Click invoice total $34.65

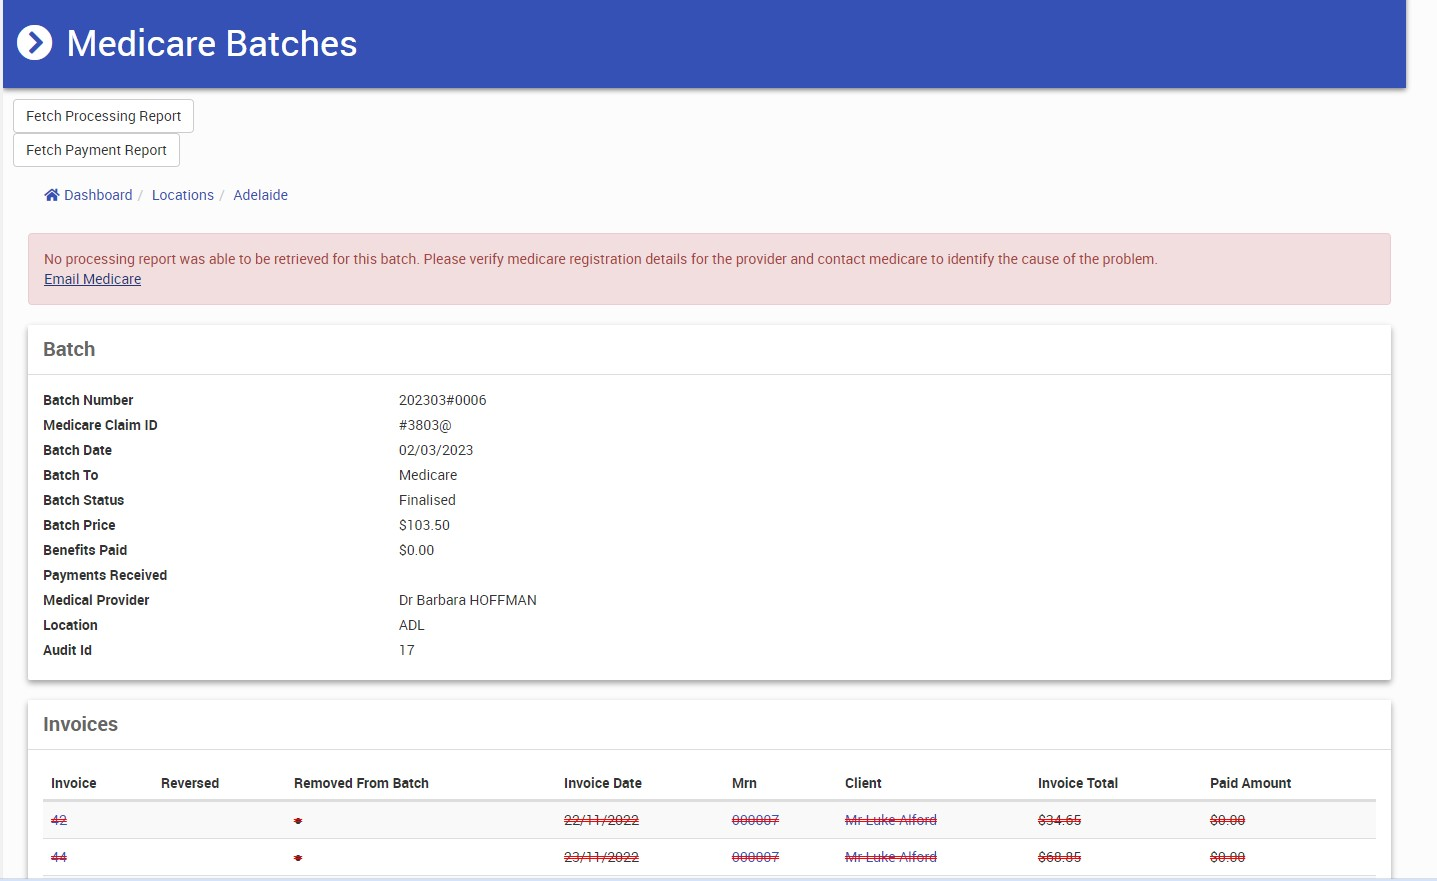pos(1059,820)
